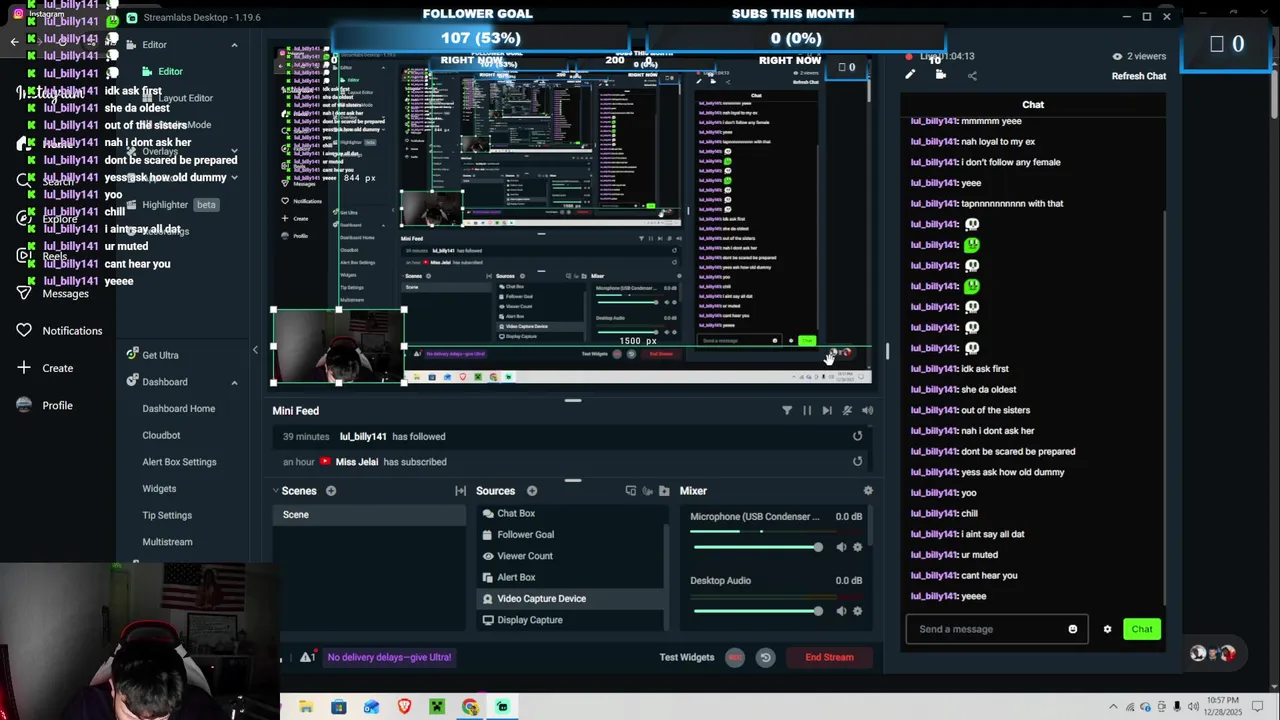This screenshot has width=1280, height=720.
Task: Pause the Mini Feed alert queue
Action: (x=807, y=411)
